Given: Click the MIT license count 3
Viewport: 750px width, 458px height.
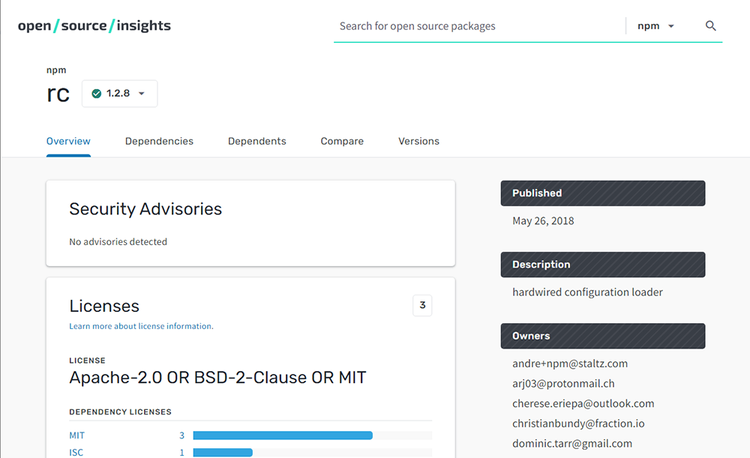Looking at the screenshot, I should 182,435.
